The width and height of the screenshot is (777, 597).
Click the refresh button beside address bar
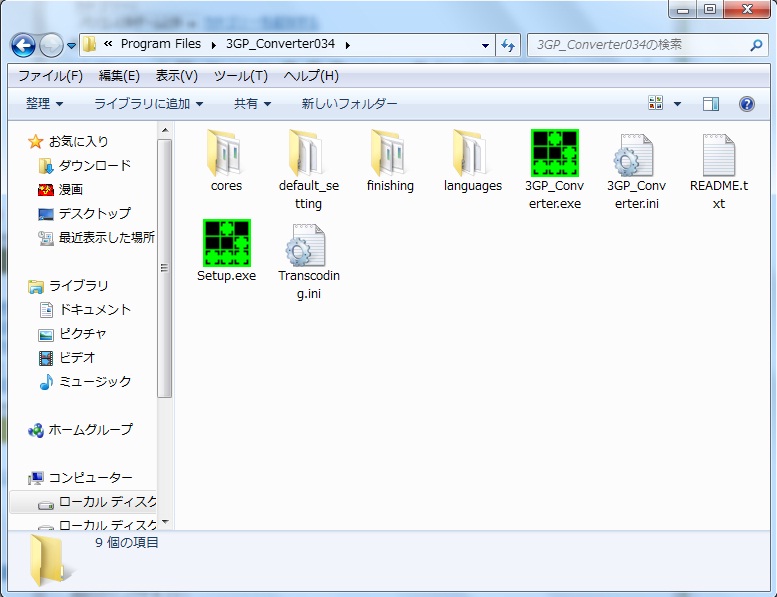coord(508,46)
